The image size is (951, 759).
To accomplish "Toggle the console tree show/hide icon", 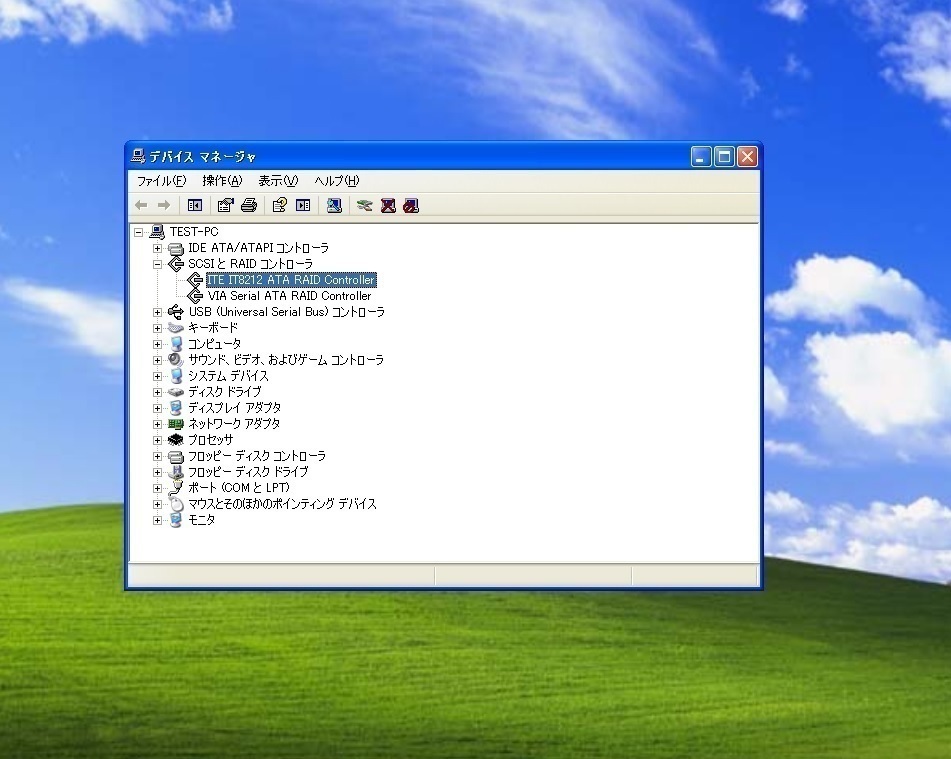I will pos(195,206).
